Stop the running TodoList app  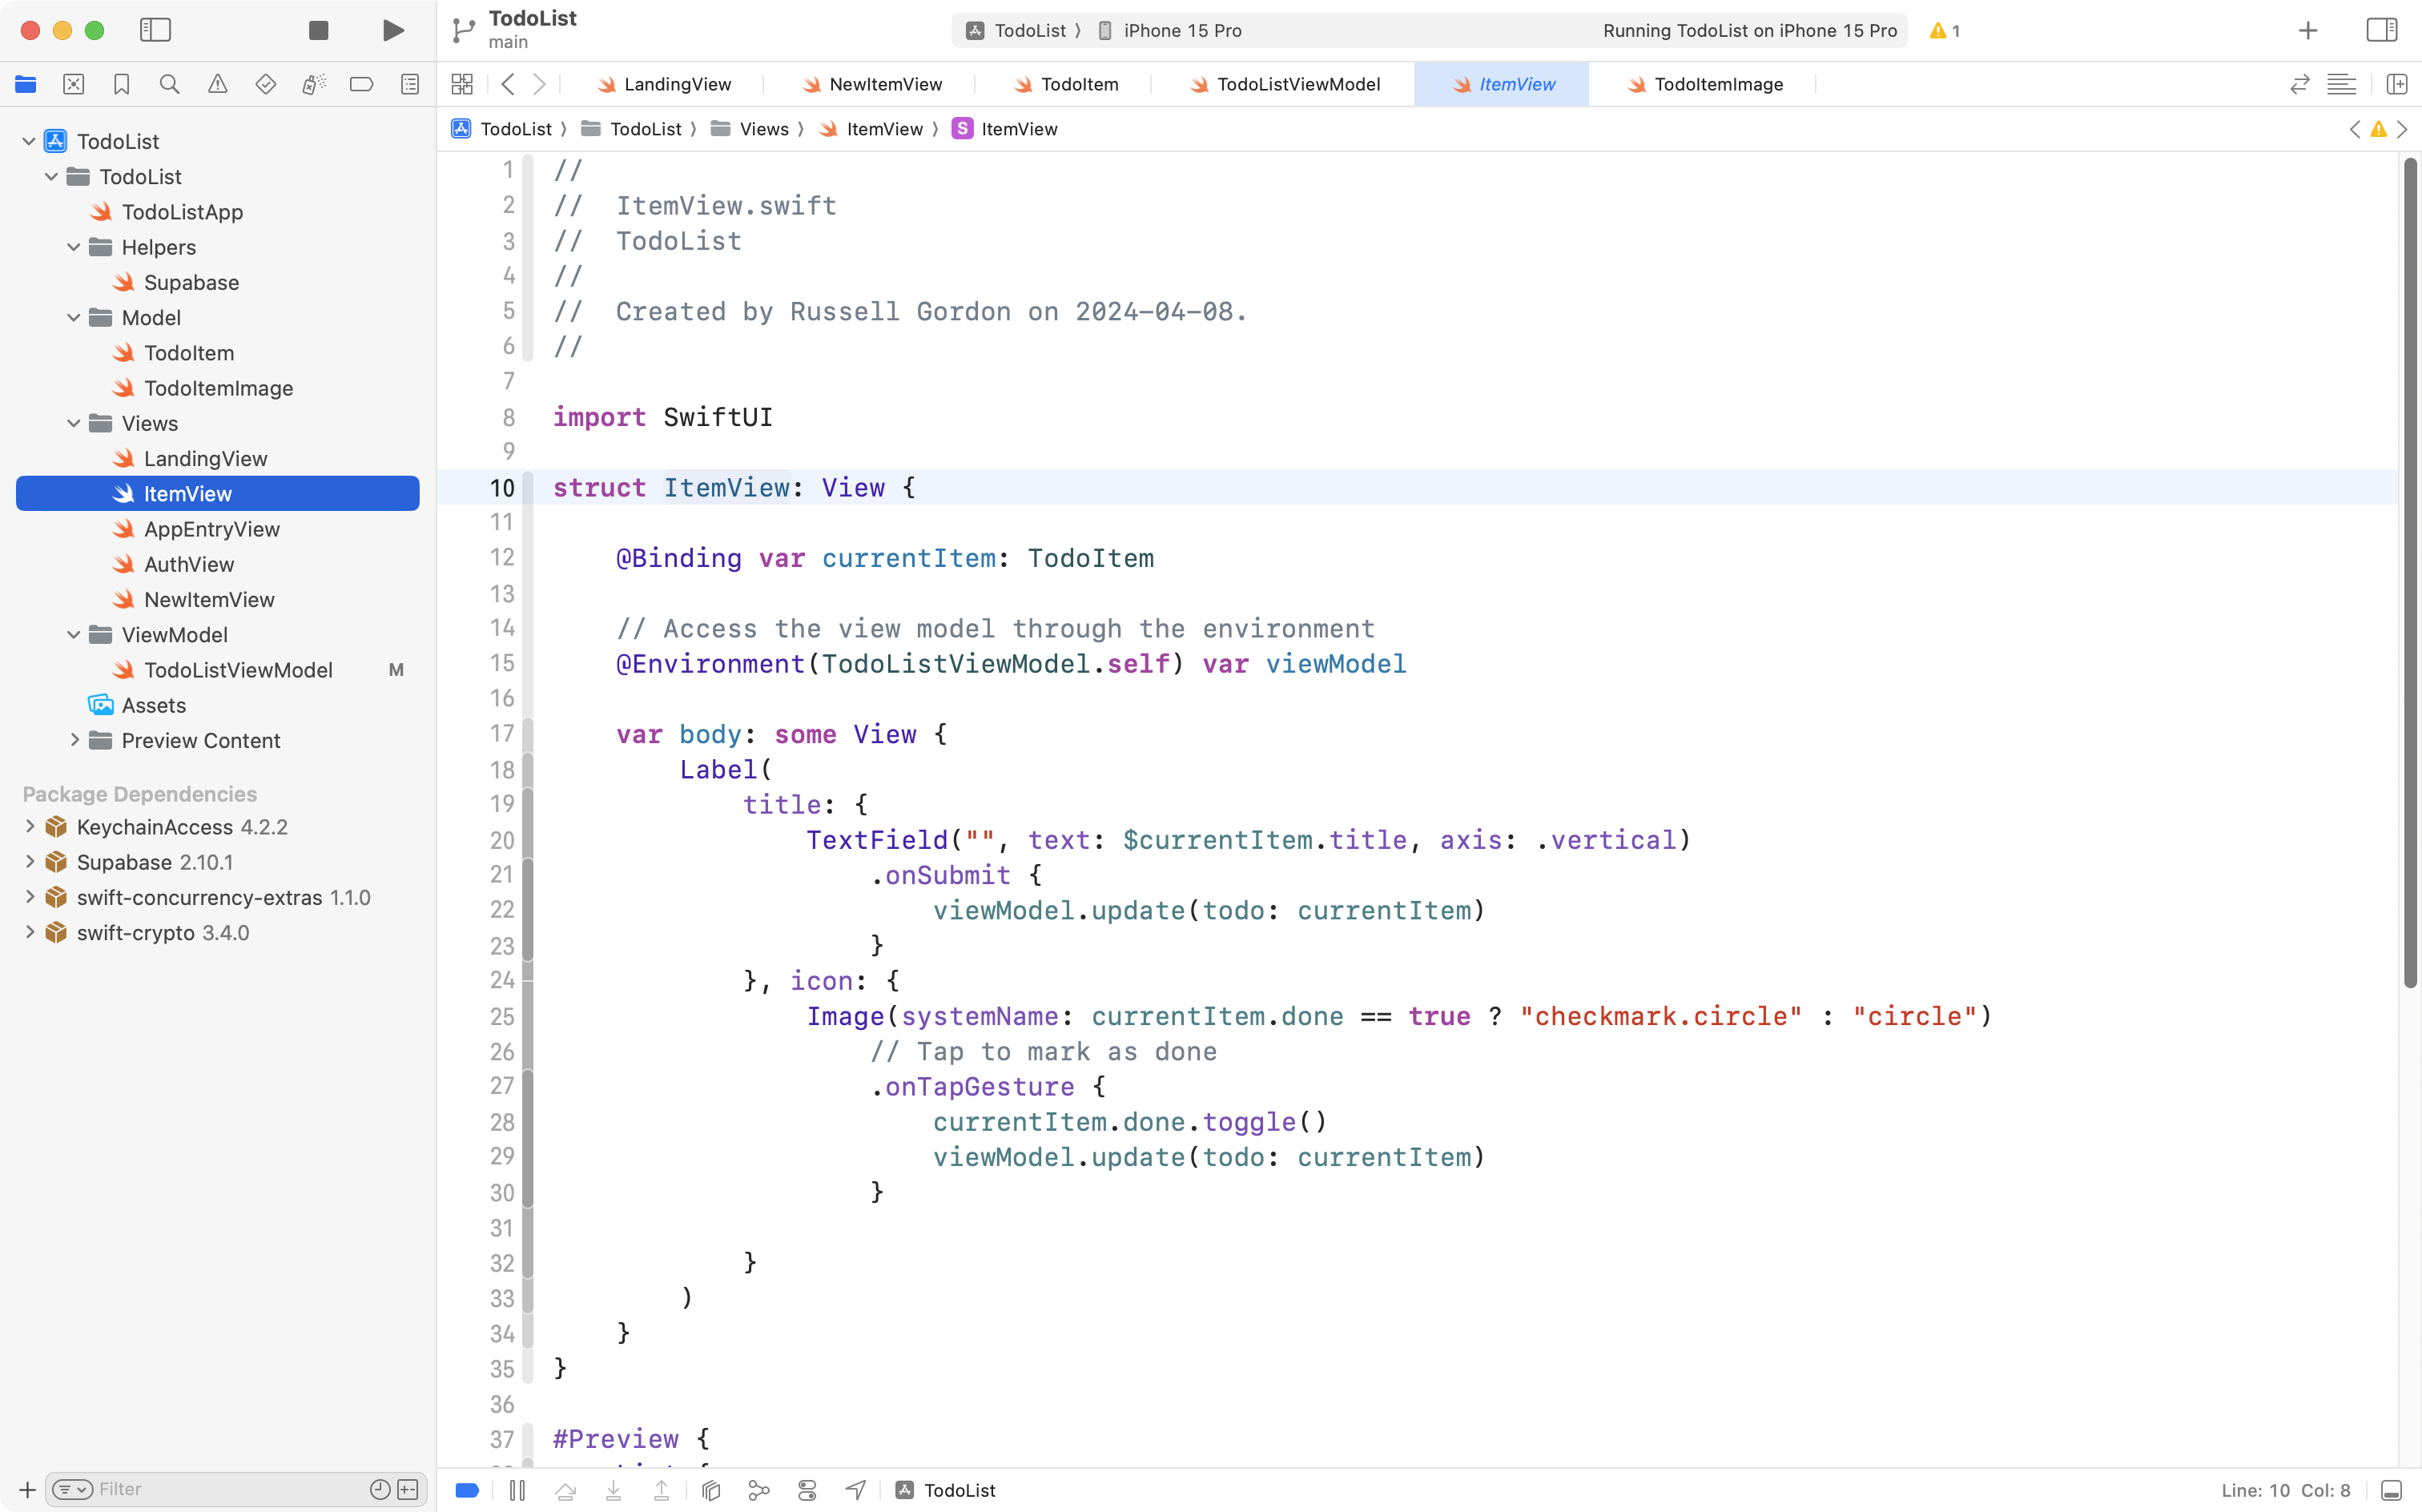(318, 30)
